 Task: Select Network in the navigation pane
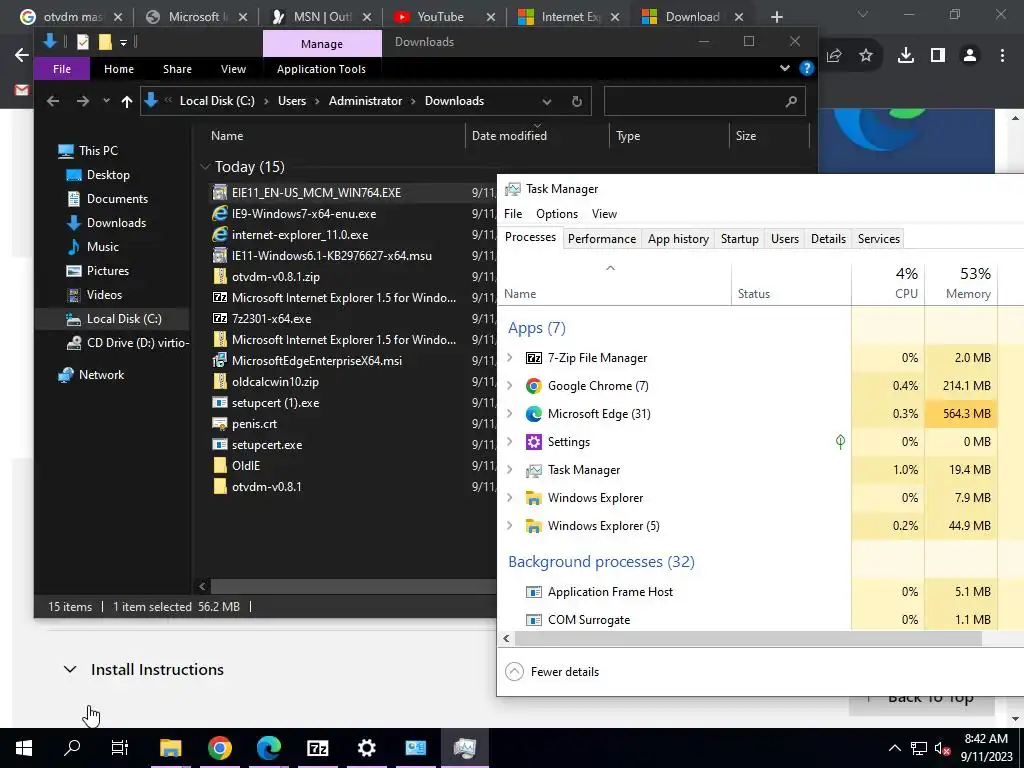click(101, 375)
